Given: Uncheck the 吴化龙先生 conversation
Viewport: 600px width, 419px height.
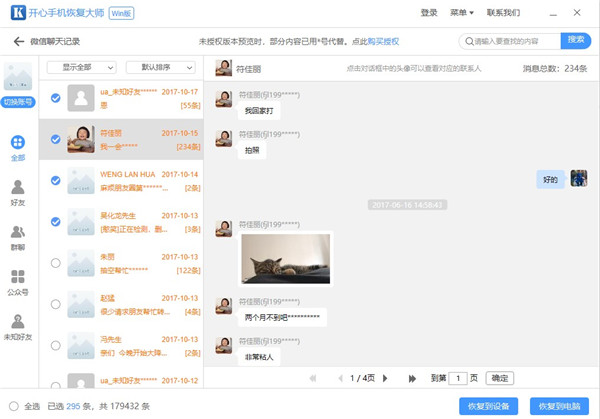Looking at the screenshot, I should point(55,222).
